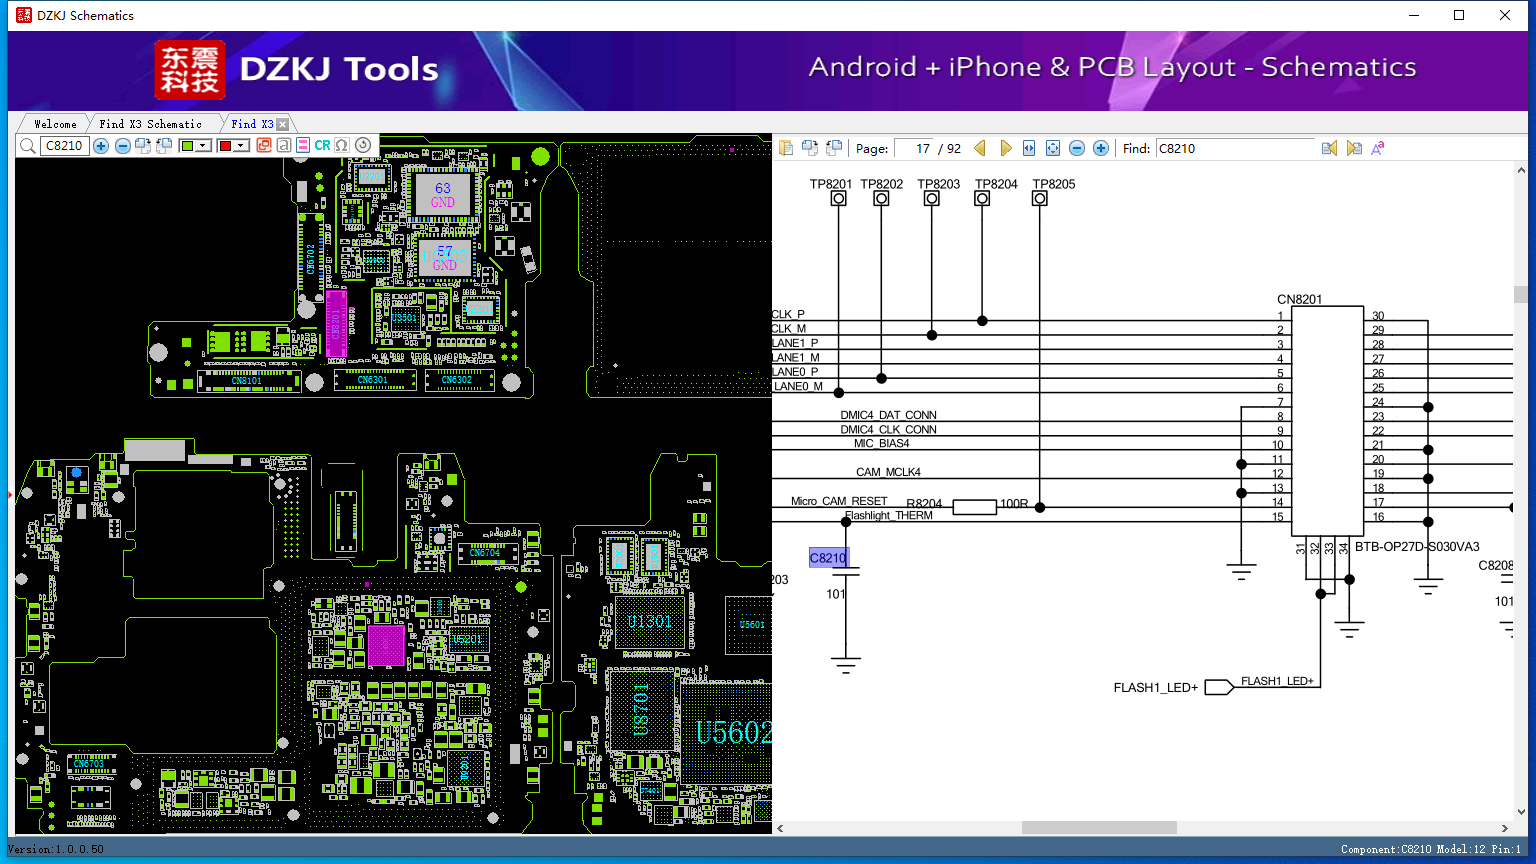The image size is (1536, 864).
Task: Toggle the letter 'a' text display icon
Action: click(284, 146)
